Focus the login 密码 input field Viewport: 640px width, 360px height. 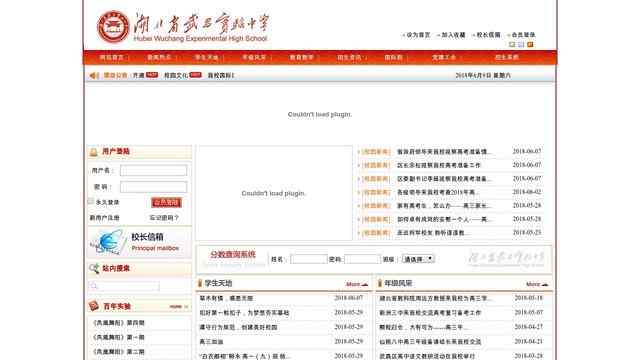153,187
